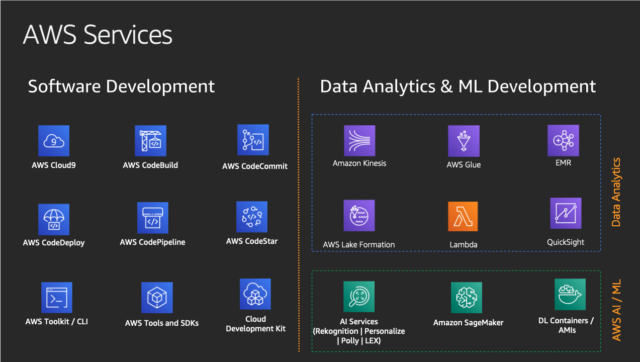Viewport: 640px width, 362px height.
Task: Select the EMR icon
Action: click(563, 140)
